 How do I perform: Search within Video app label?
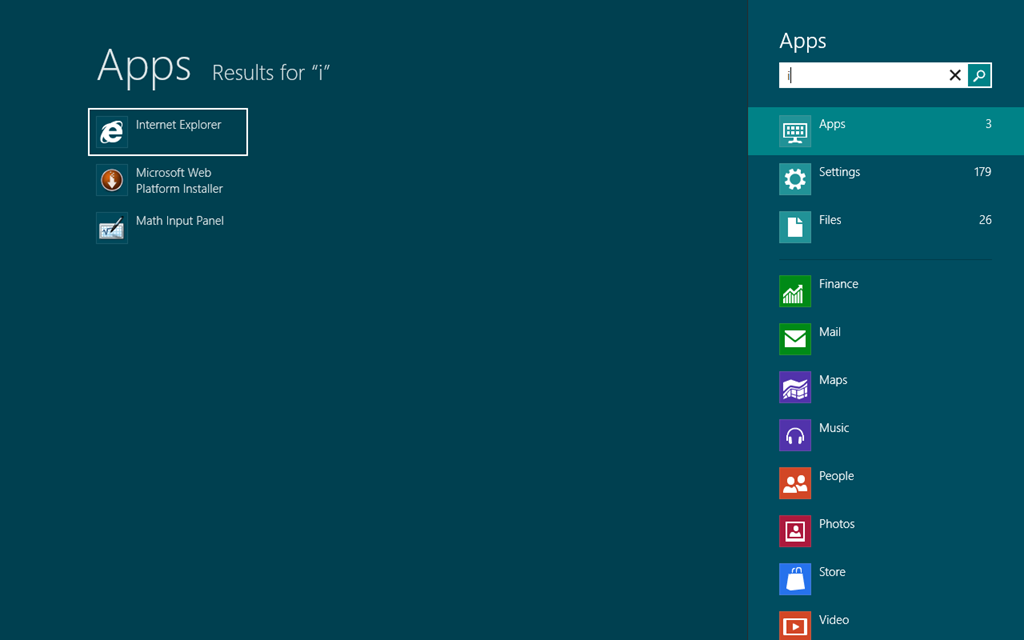[834, 620]
